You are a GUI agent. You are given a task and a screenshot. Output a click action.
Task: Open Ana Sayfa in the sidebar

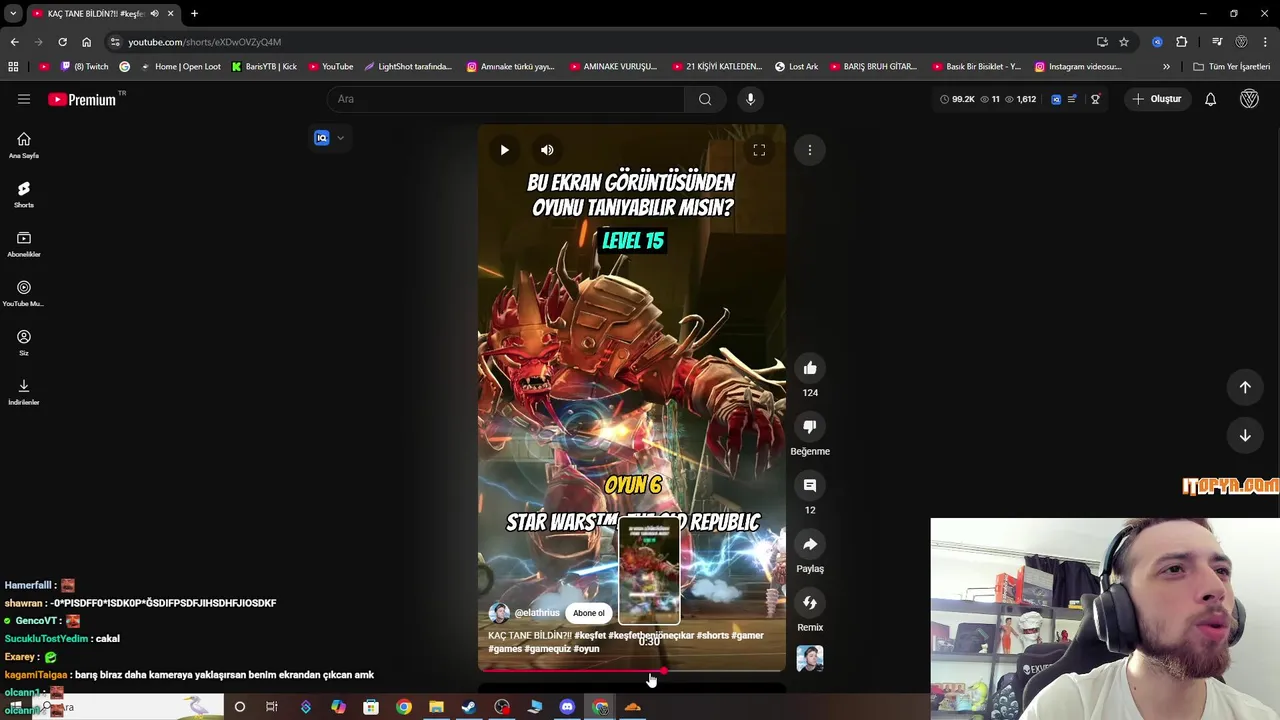point(24,145)
